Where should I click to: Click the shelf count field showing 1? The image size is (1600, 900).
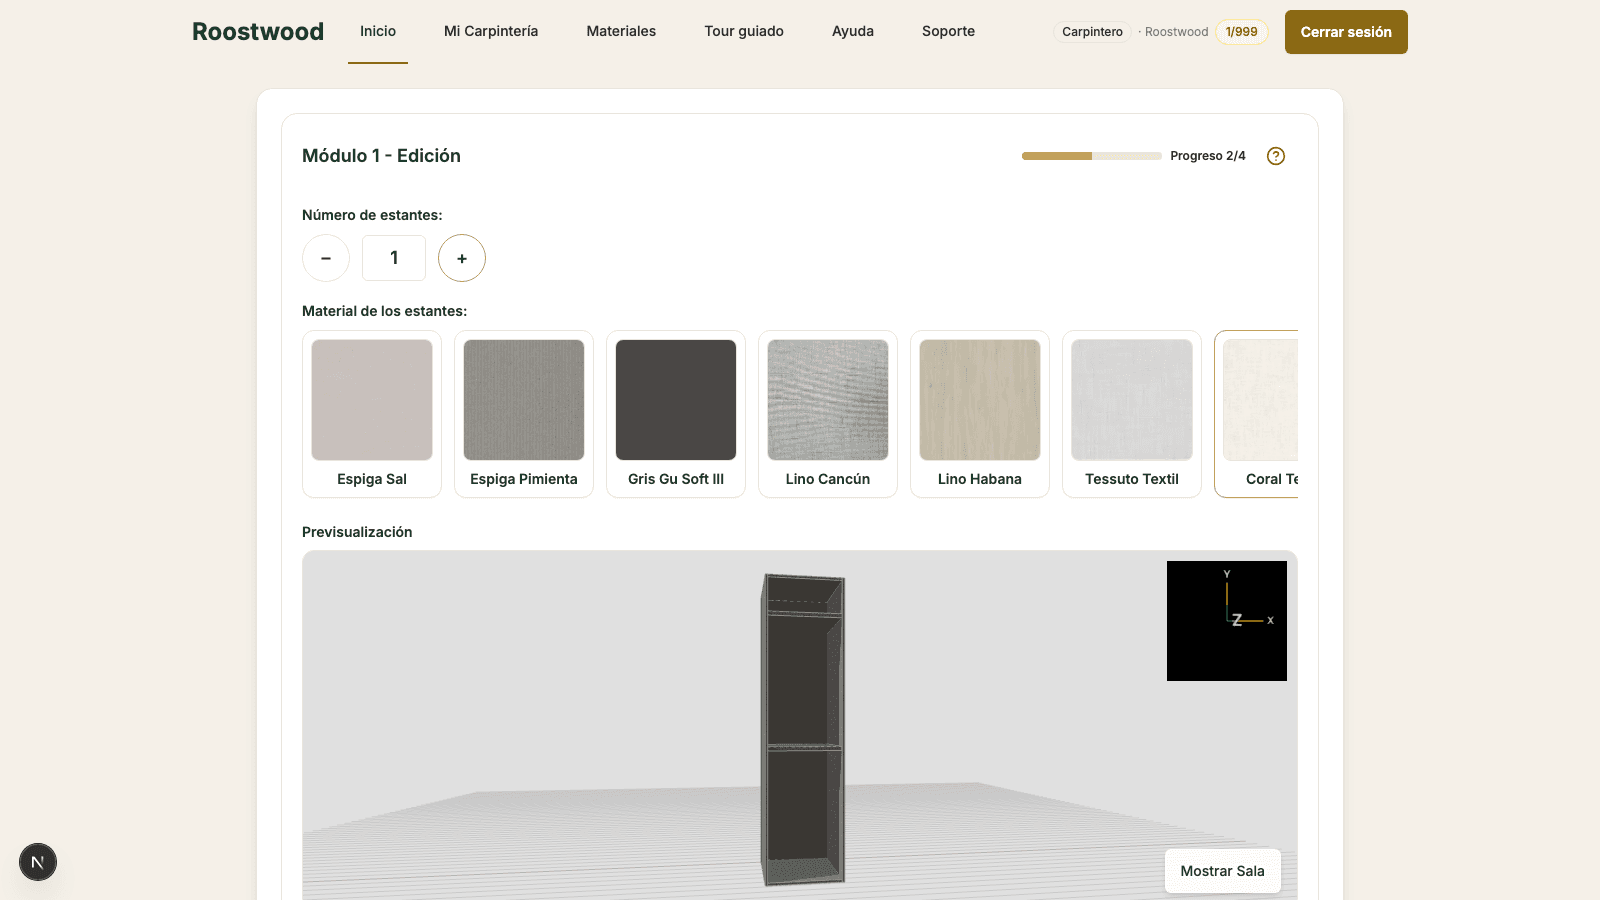(x=394, y=258)
